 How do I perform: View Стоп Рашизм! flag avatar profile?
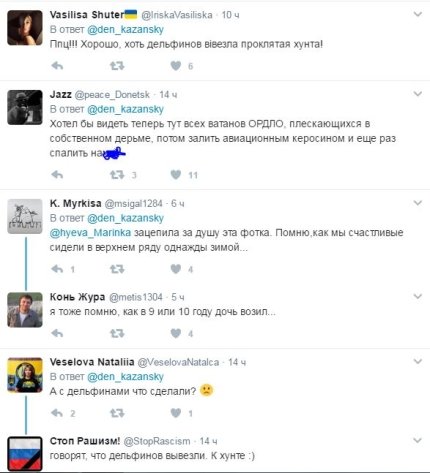25,453
